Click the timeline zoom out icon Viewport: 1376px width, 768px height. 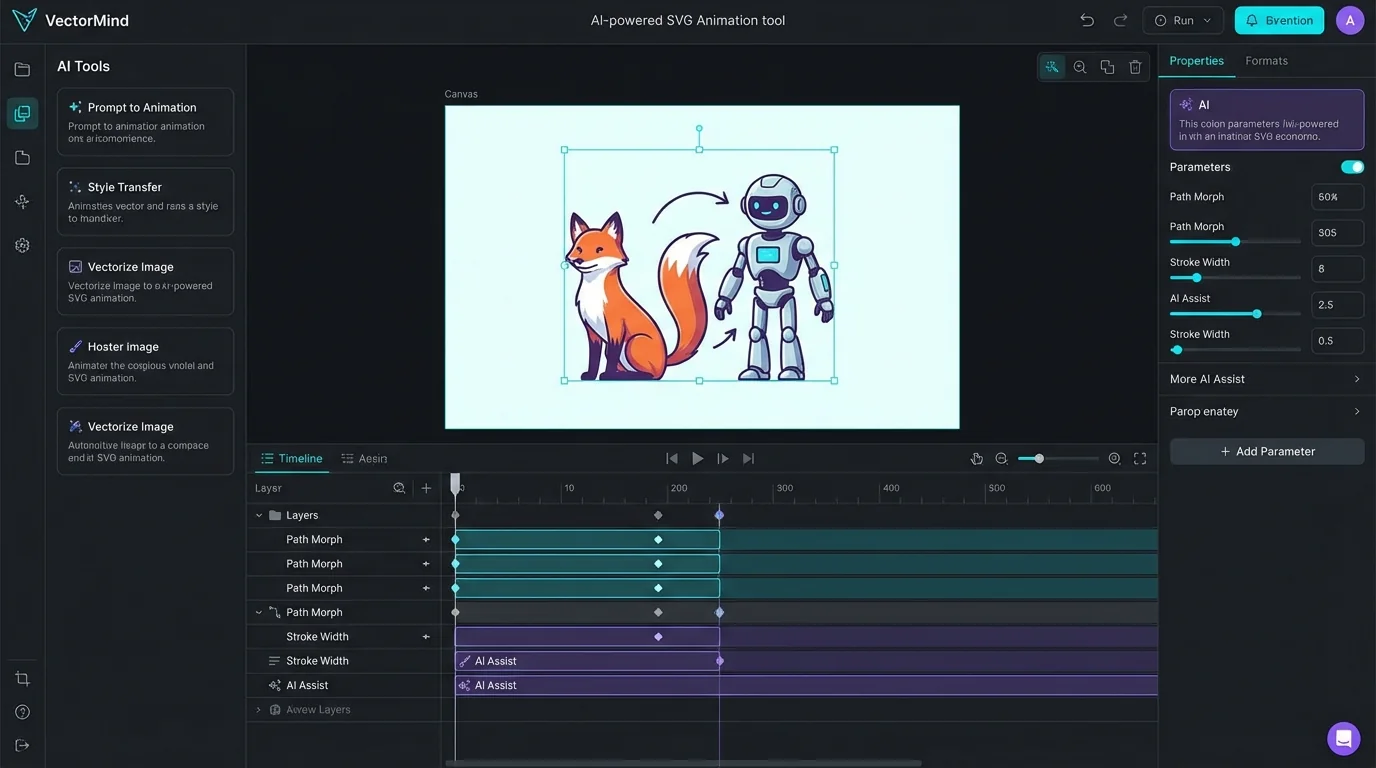pos(1001,458)
